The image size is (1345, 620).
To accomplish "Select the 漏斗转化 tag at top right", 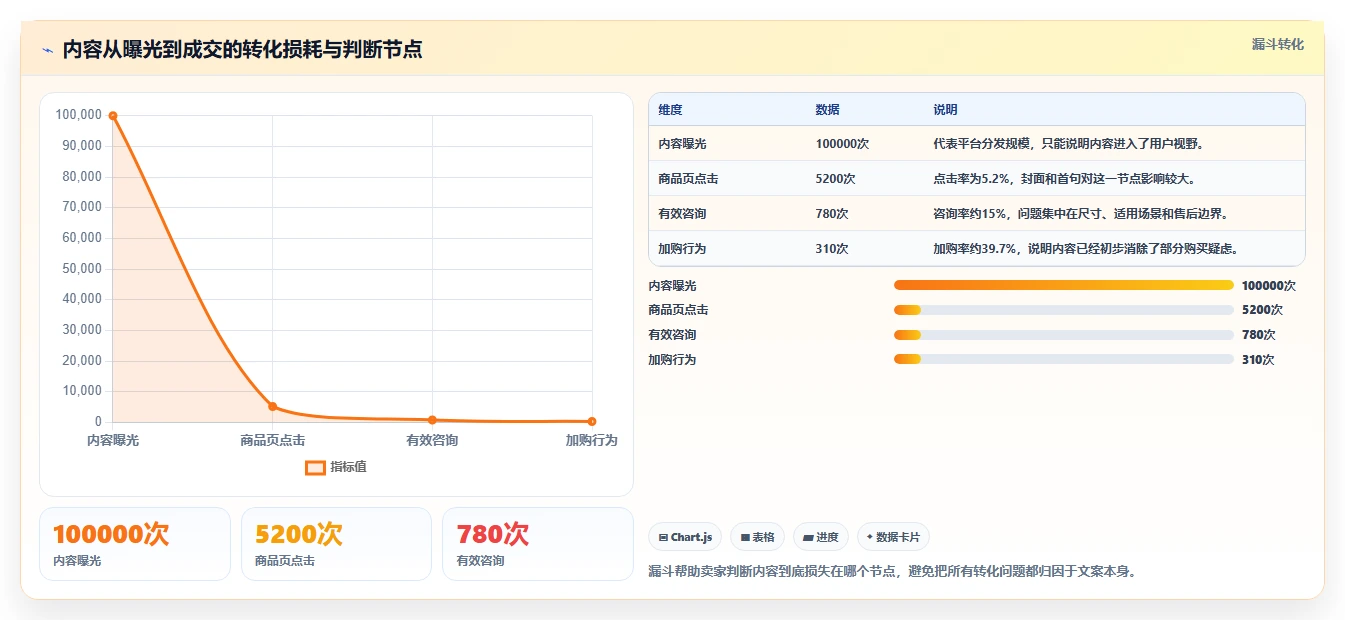I will pos(1278,44).
